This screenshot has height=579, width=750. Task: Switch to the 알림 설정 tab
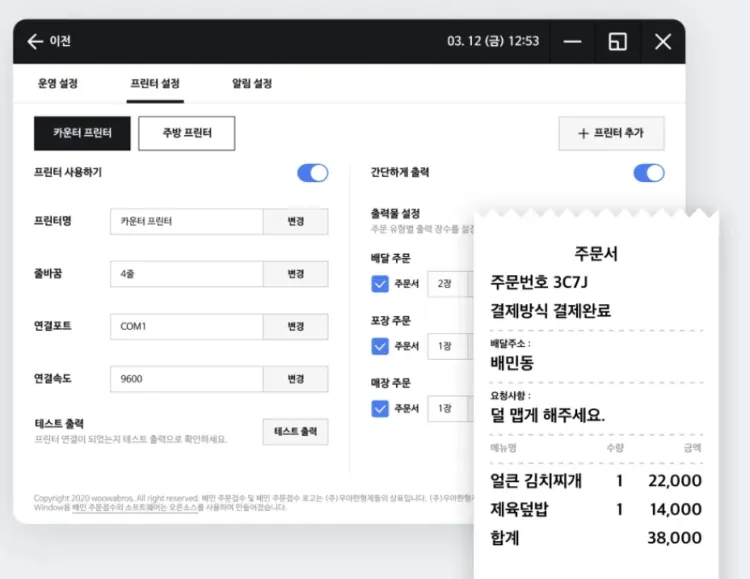pyautogui.click(x=251, y=84)
